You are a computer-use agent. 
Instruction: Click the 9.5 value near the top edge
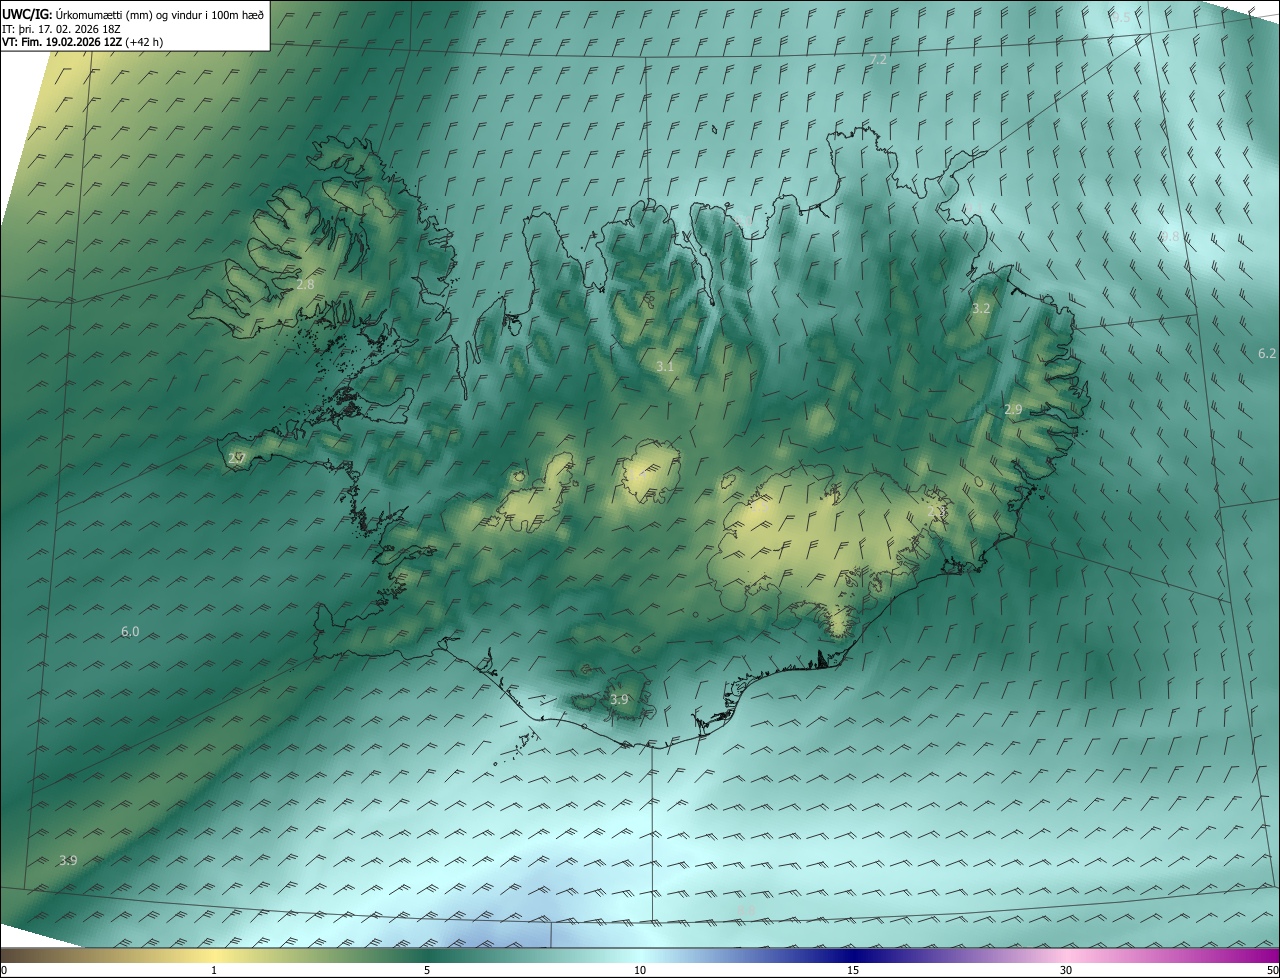(1122, 18)
